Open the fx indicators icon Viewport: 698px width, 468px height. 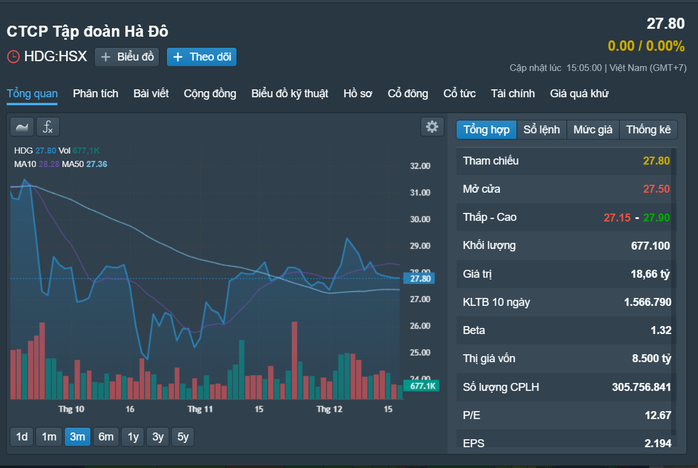(48, 127)
